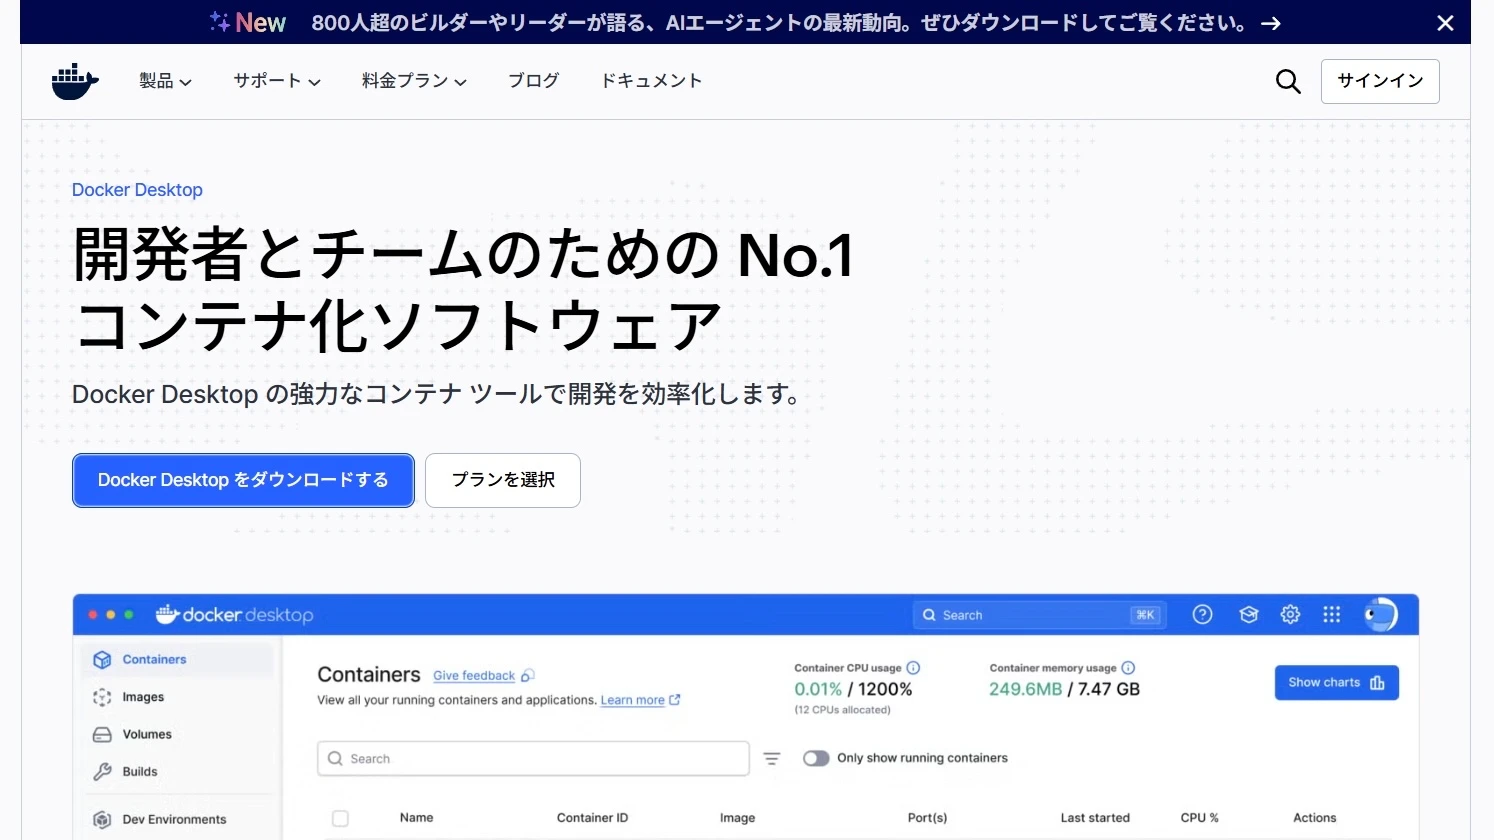Open the Learn more link
This screenshot has height=840, width=1494.
(632, 700)
